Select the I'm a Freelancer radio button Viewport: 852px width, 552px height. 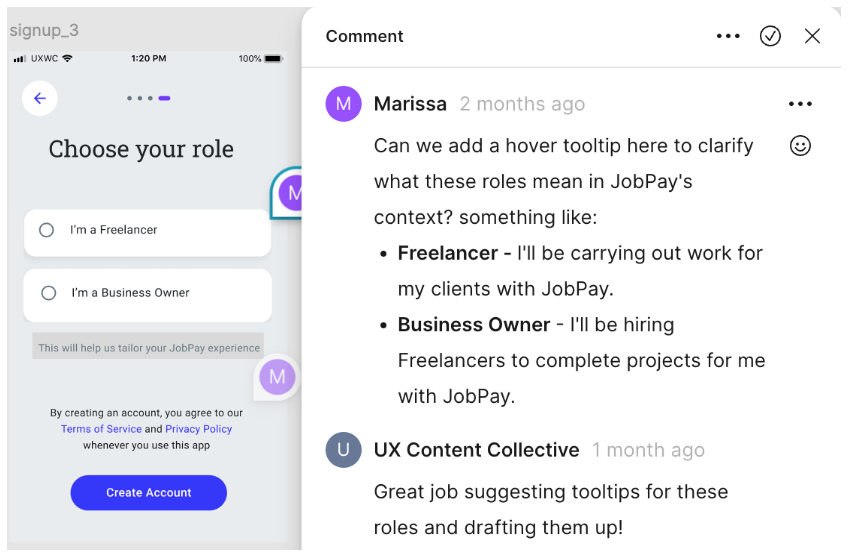pos(47,230)
